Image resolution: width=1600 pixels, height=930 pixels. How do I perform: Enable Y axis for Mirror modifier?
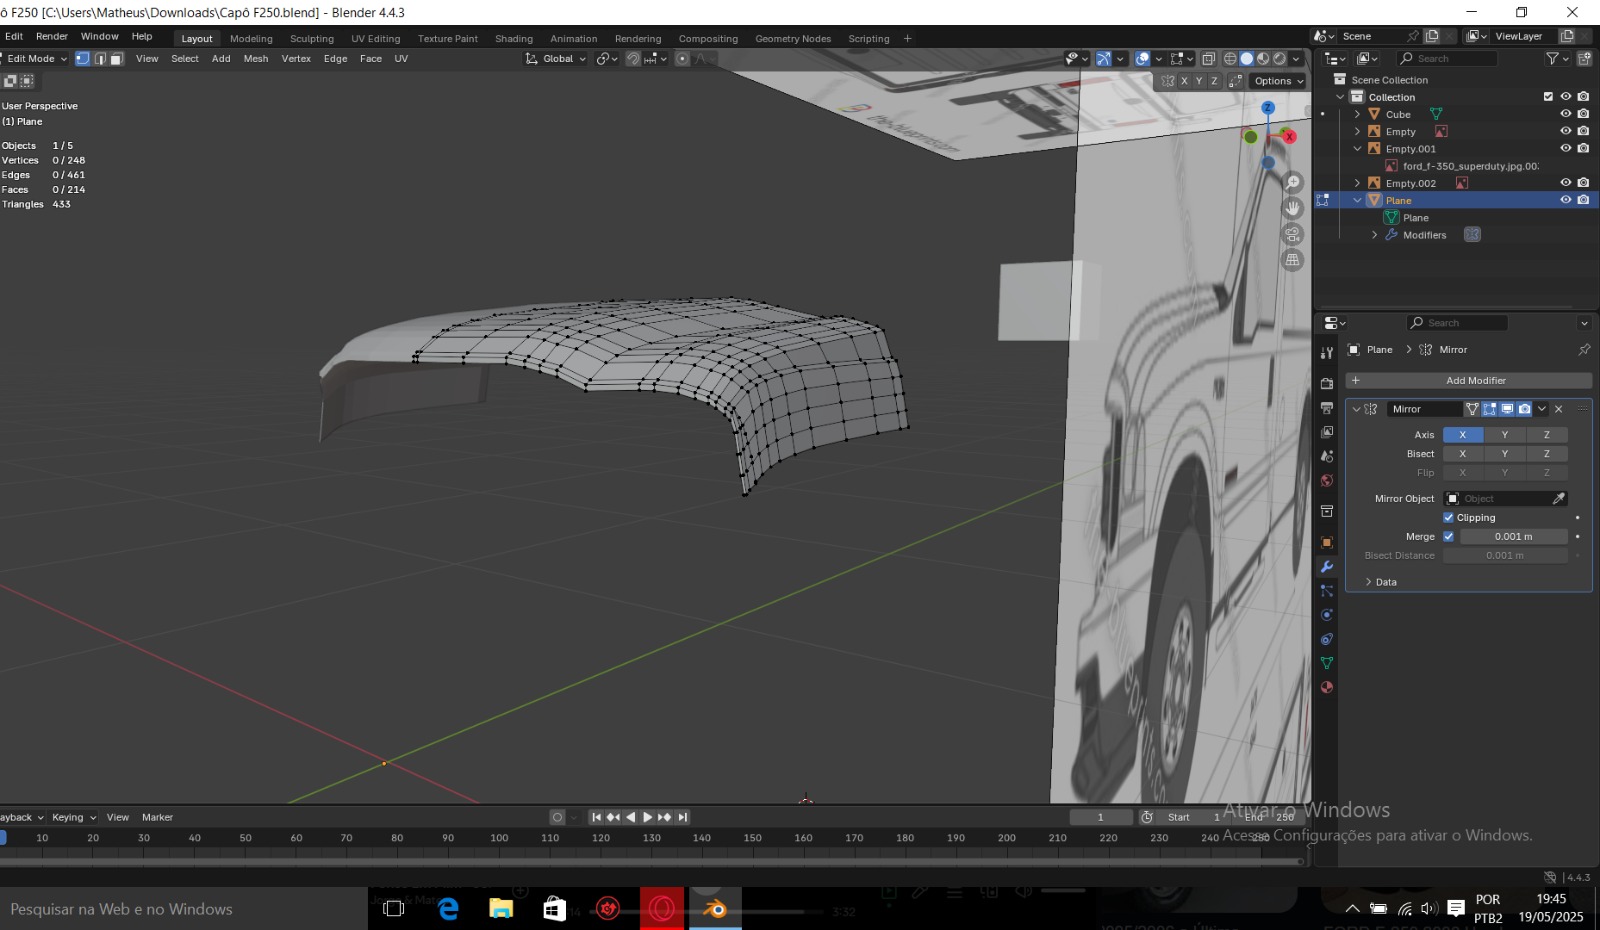click(x=1504, y=435)
